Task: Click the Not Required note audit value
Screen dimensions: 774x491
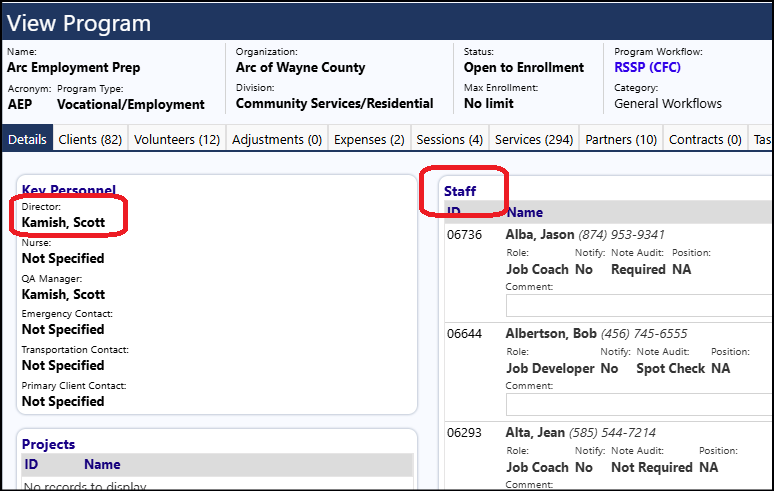Action: click(x=652, y=467)
